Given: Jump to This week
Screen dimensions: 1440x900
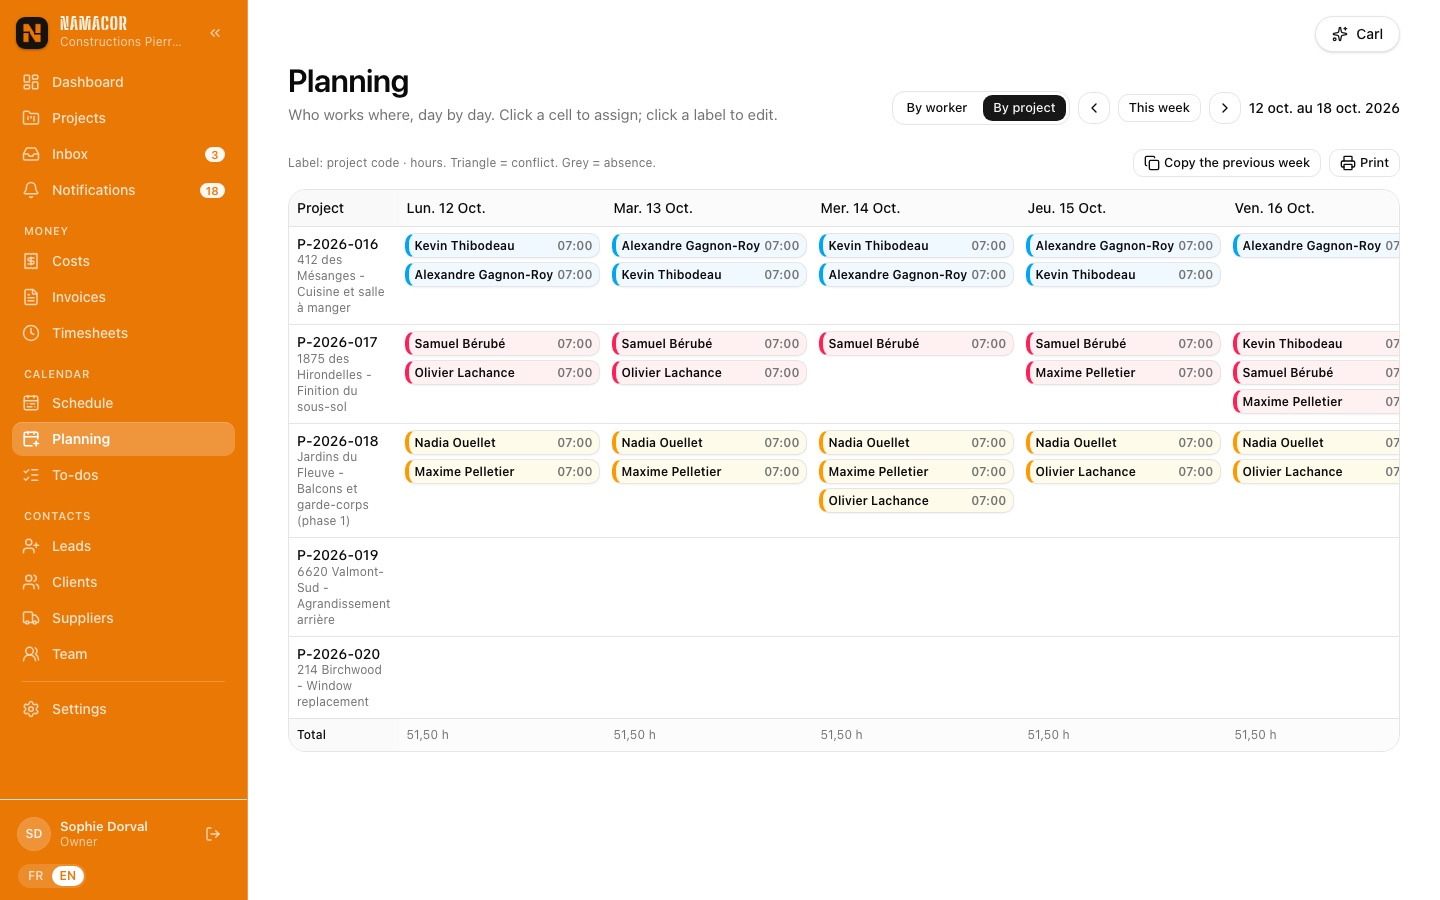Looking at the screenshot, I should [x=1159, y=108].
